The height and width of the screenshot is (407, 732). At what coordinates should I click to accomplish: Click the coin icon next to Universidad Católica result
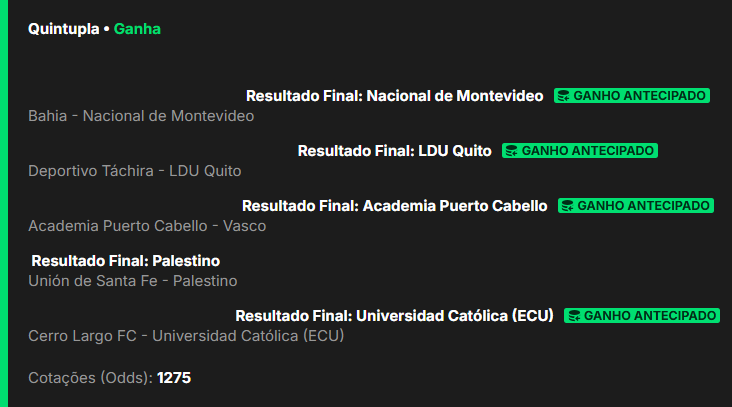pyautogui.click(x=574, y=316)
